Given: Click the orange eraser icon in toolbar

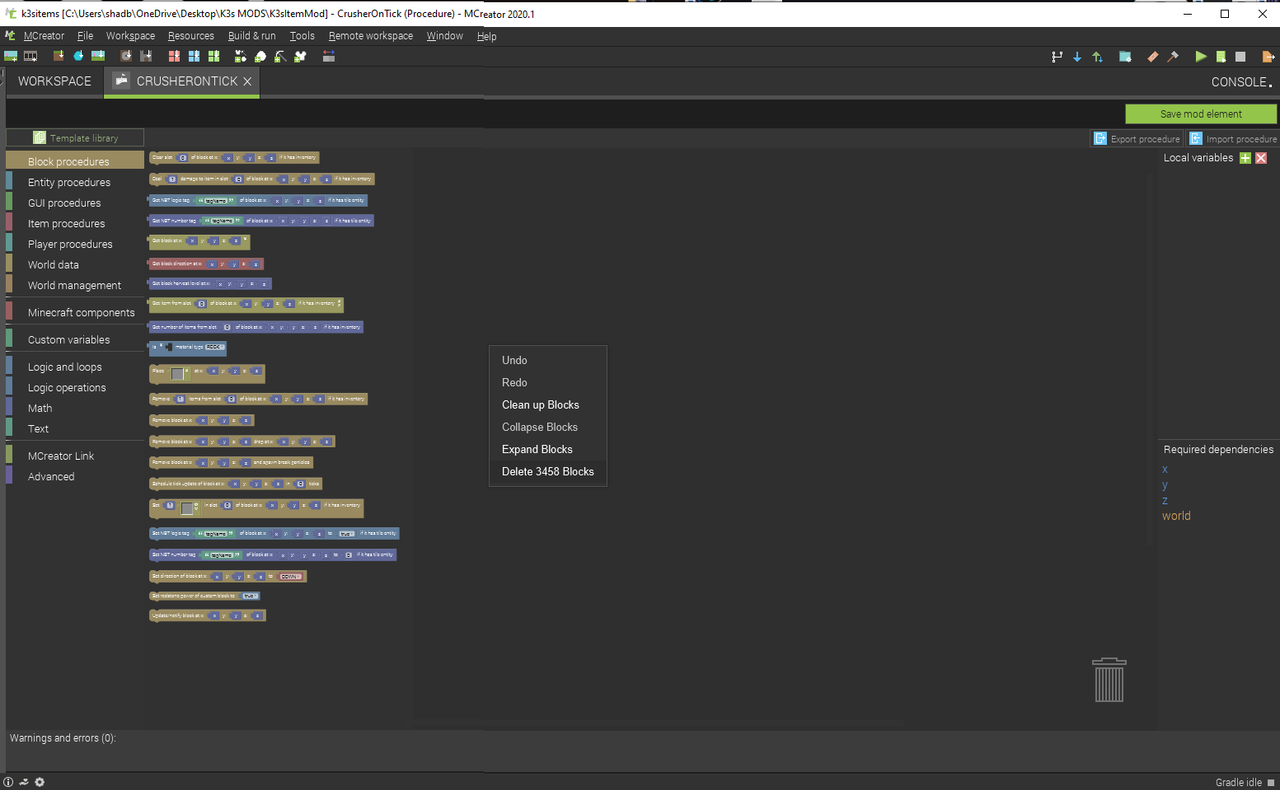Looking at the screenshot, I should [1153, 57].
